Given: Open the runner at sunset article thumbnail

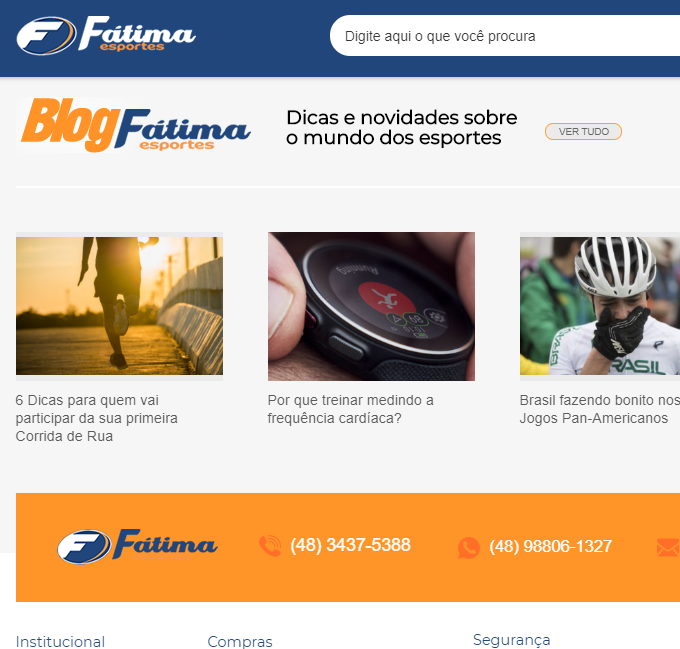Looking at the screenshot, I should pyautogui.click(x=119, y=306).
